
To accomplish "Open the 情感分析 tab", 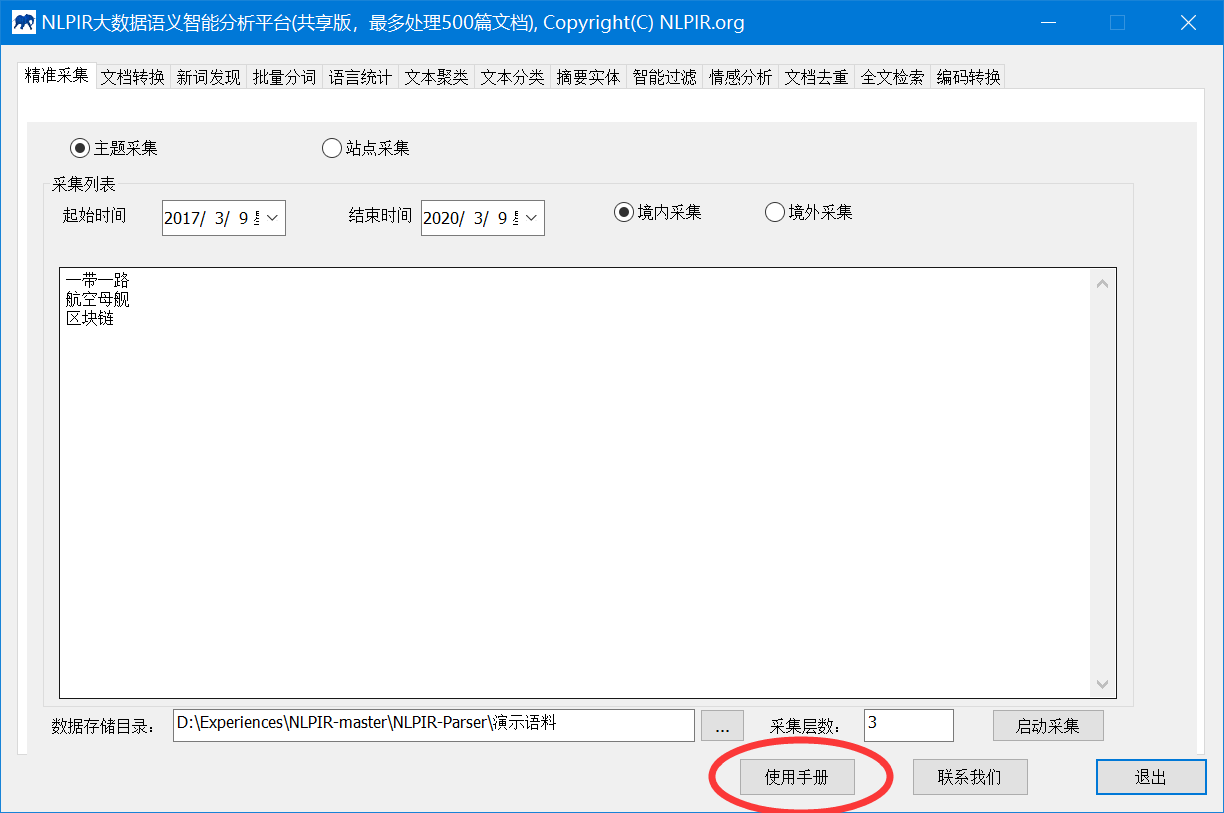I will point(740,75).
